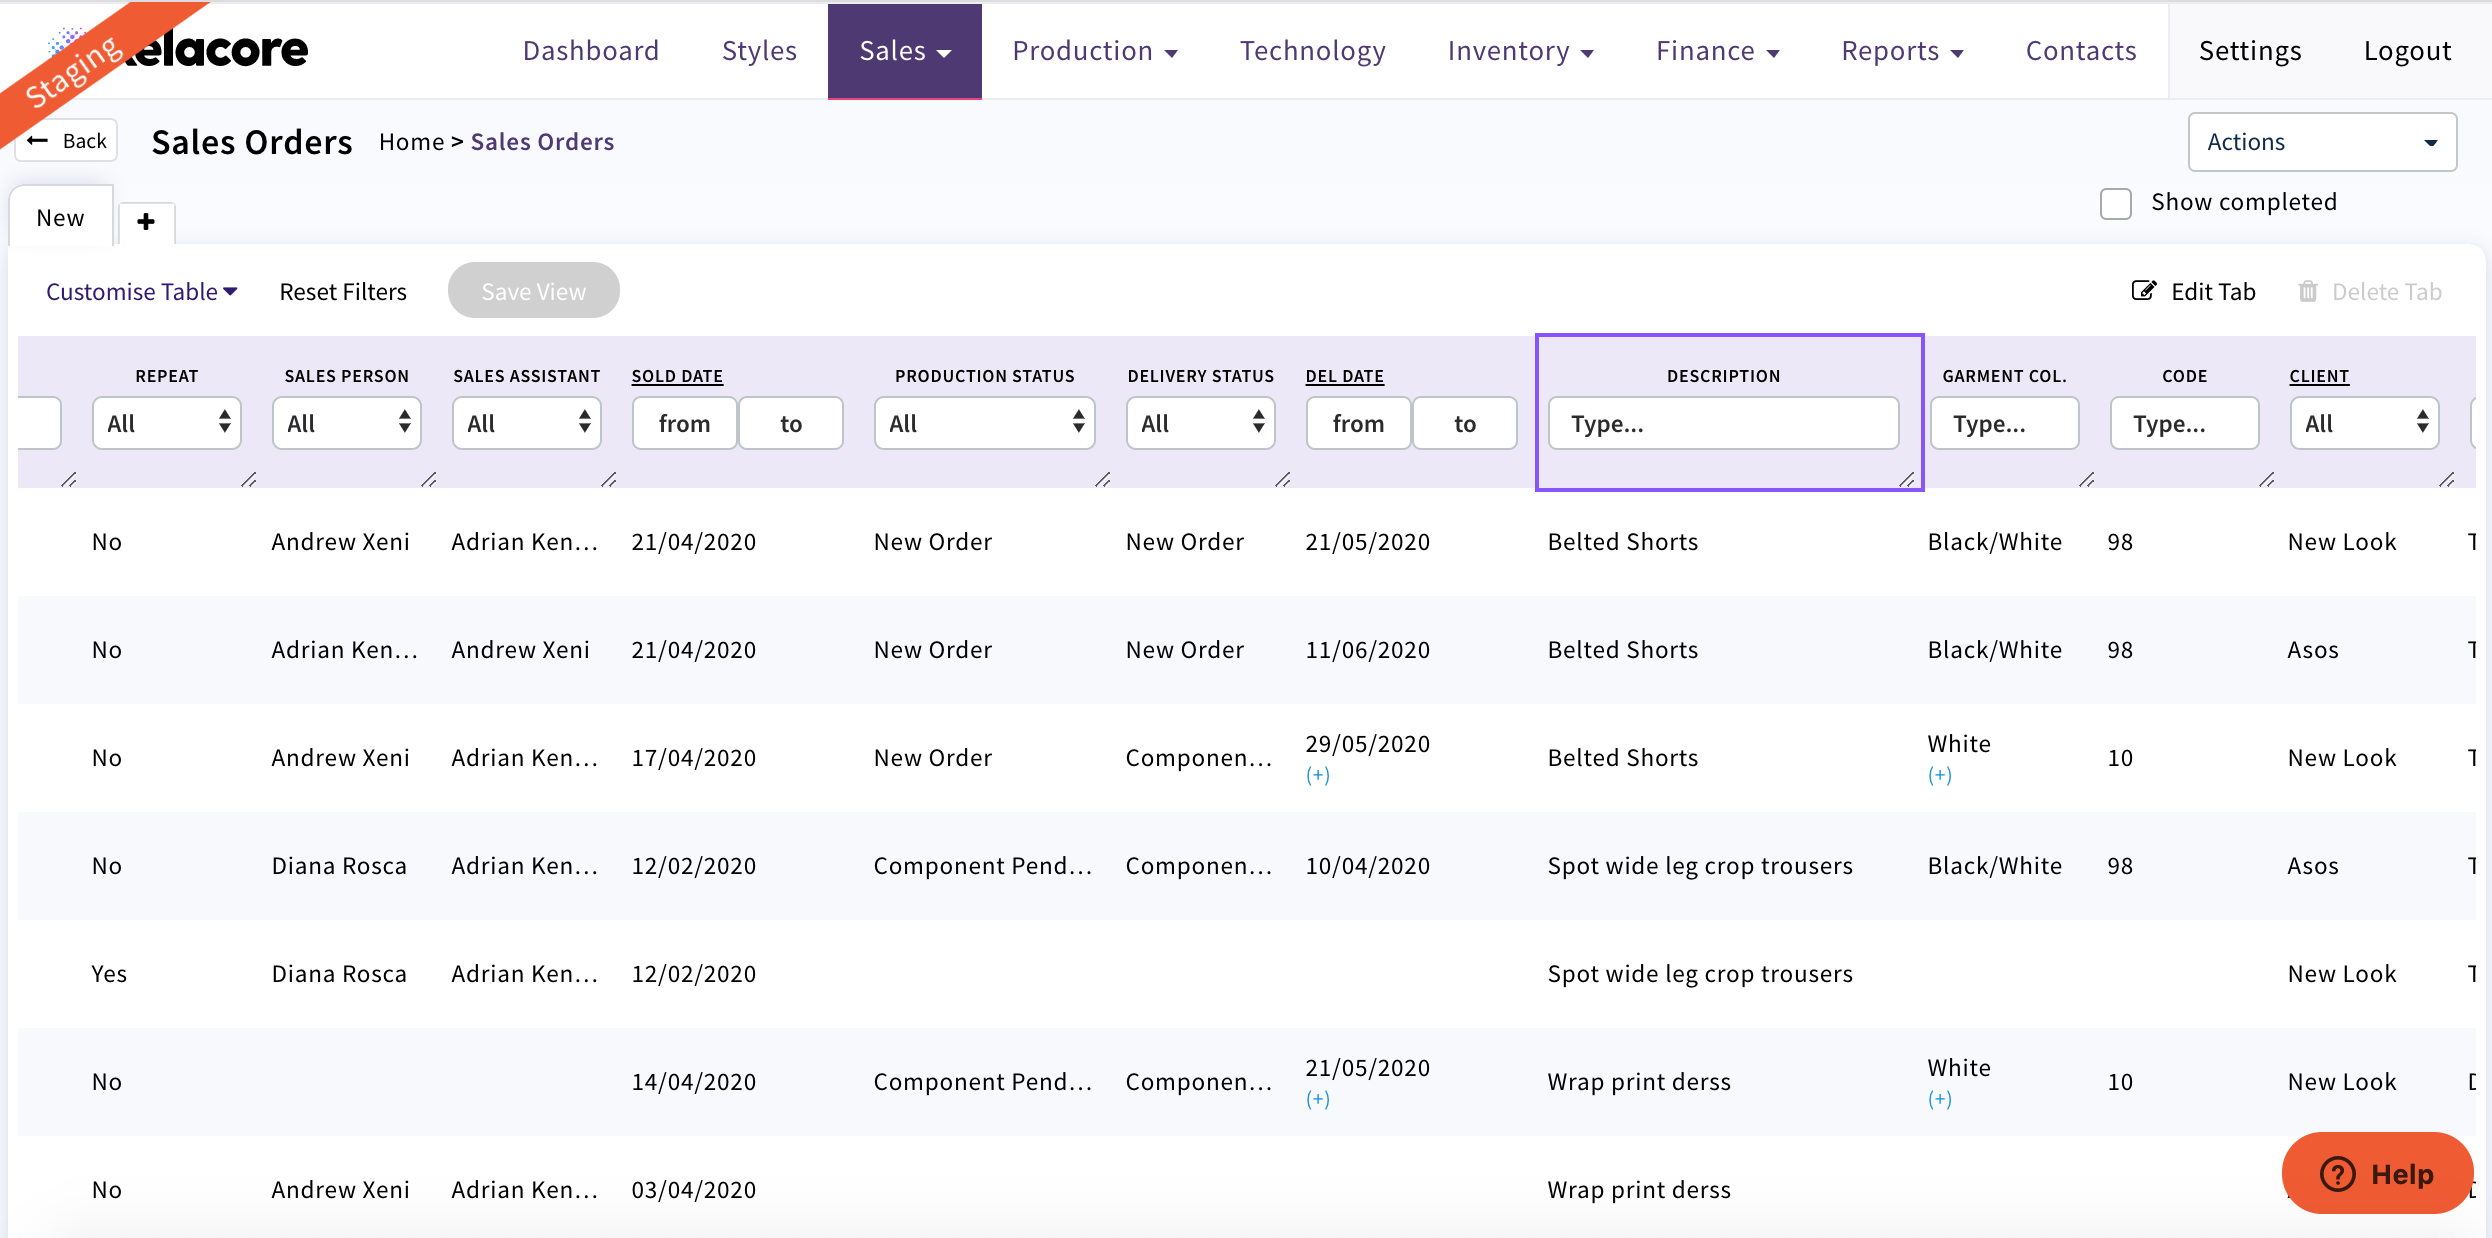The width and height of the screenshot is (2492, 1238).
Task: Click the plus icon to add a new tab
Action: 146,221
